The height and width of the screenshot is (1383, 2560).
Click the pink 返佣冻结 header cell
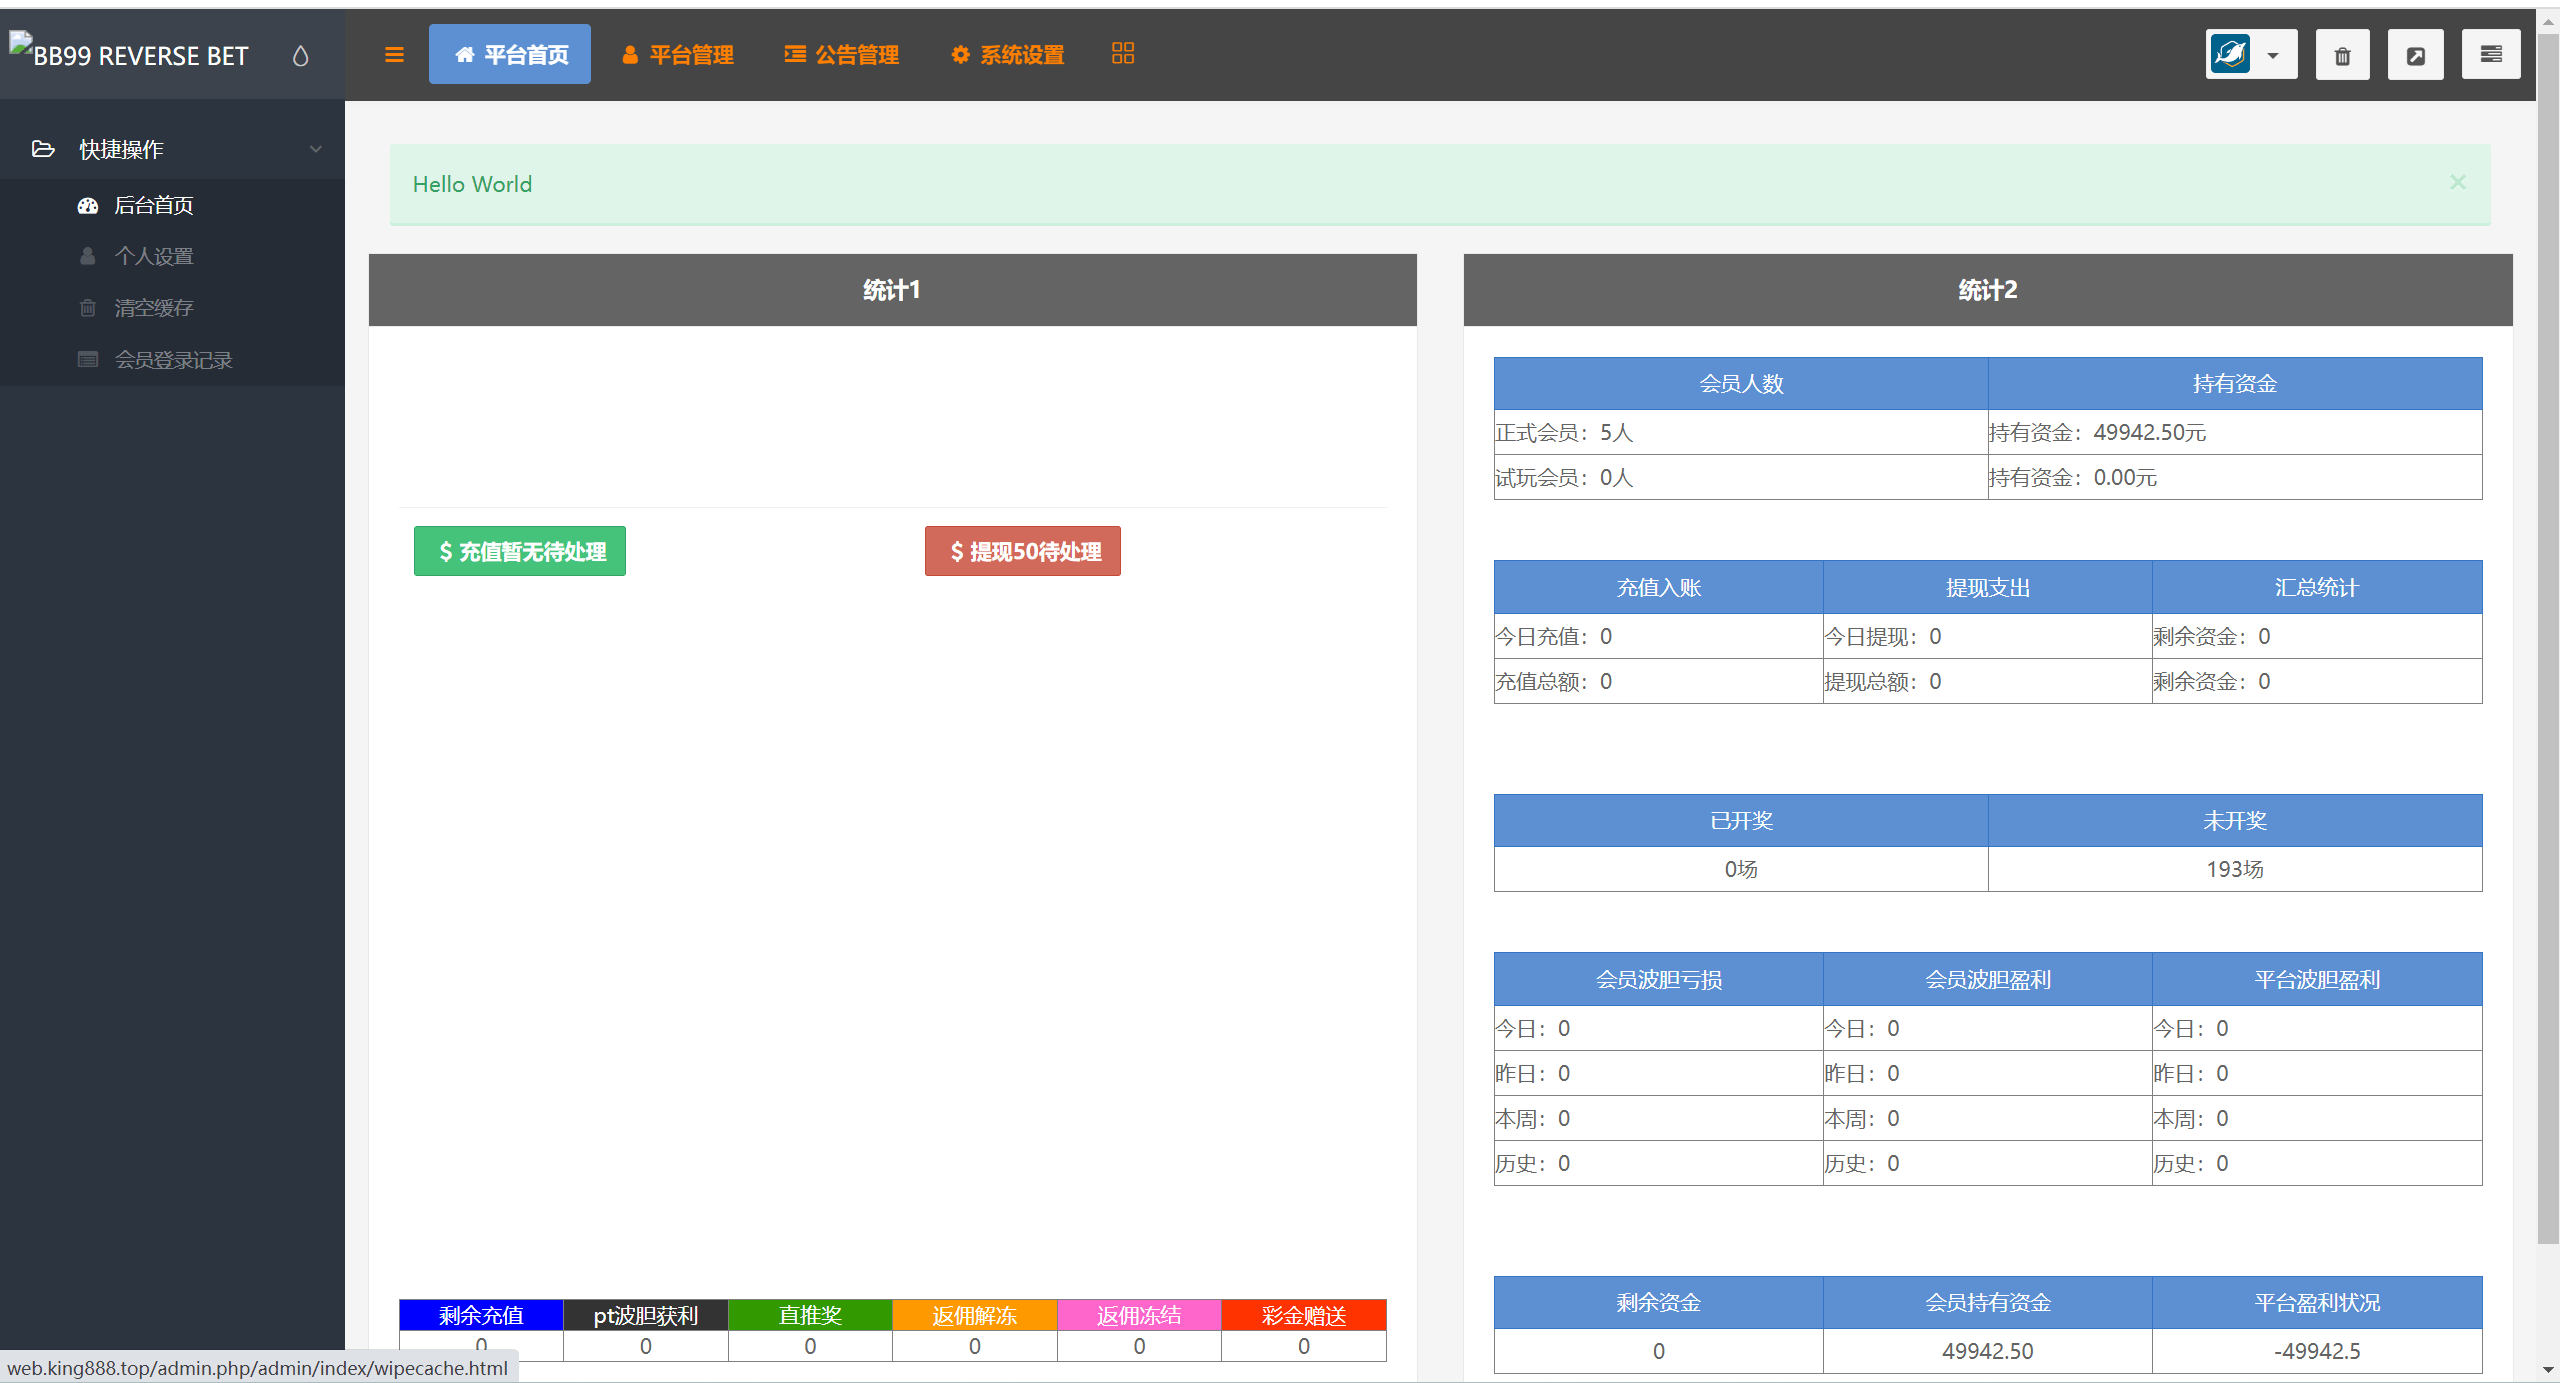1139,1315
